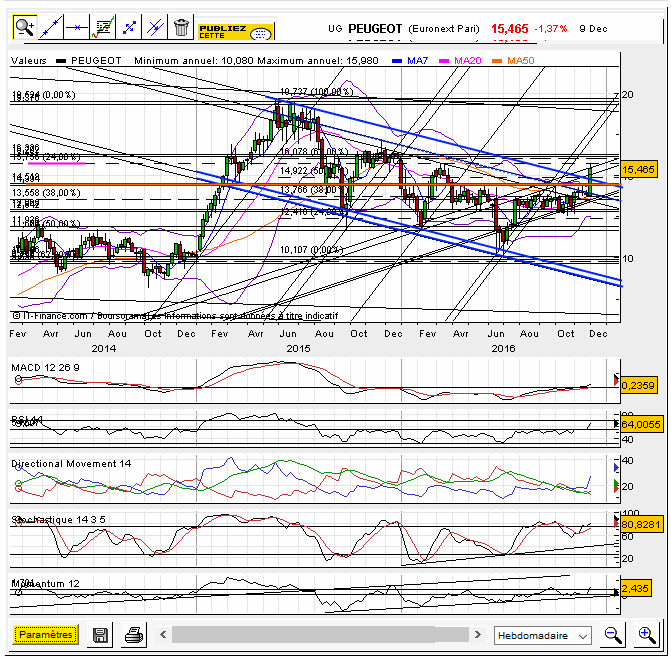
Task: Click the Publiez cette analyse button
Action: pyautogui.click(x=235, y=32)
